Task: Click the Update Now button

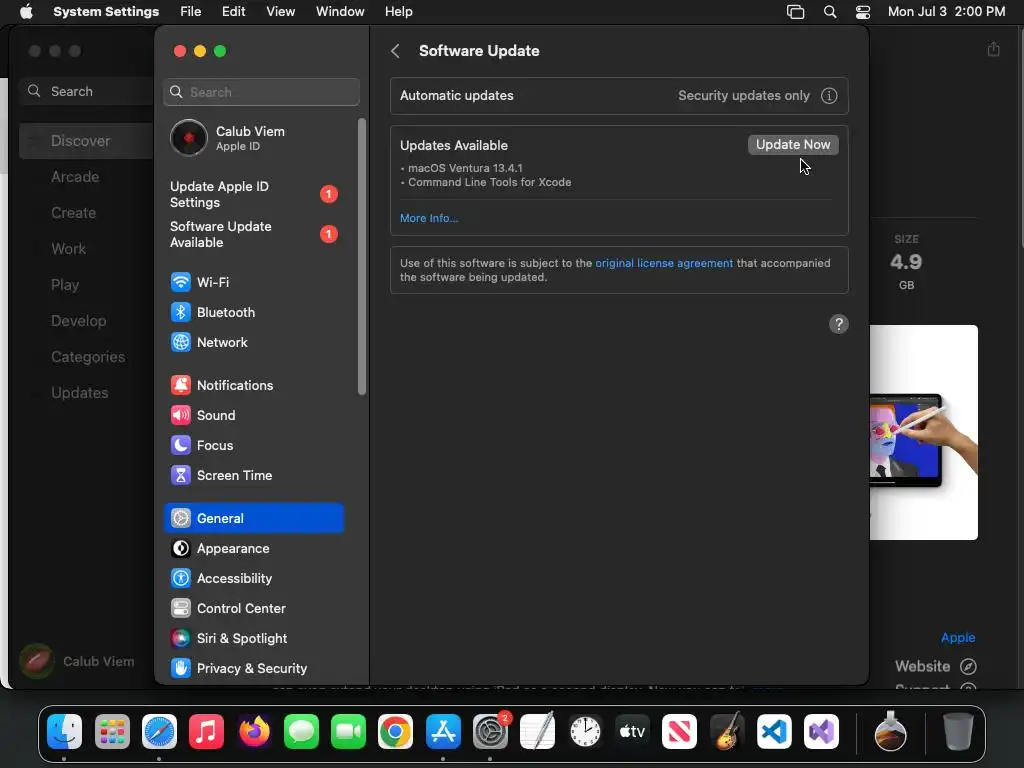Action: [x=793, y=144]
